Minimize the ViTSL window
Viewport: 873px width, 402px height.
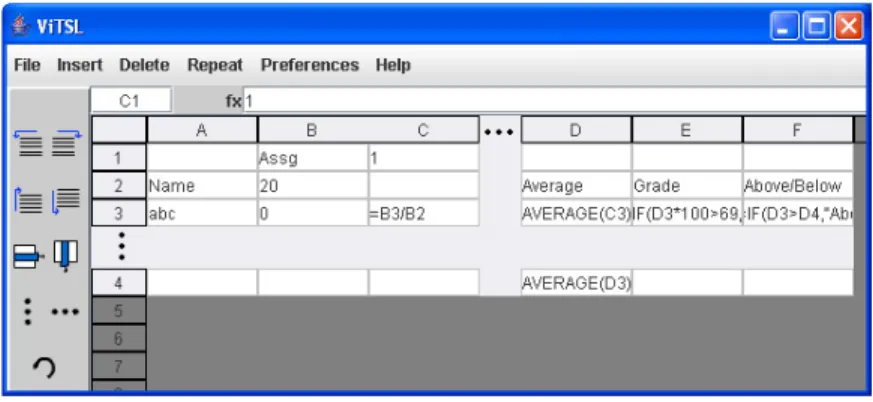click(x=784, y=26)
